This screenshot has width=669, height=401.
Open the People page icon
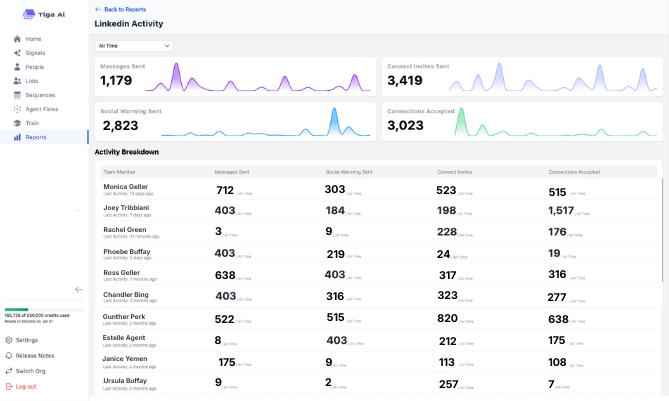coord(17,67)
